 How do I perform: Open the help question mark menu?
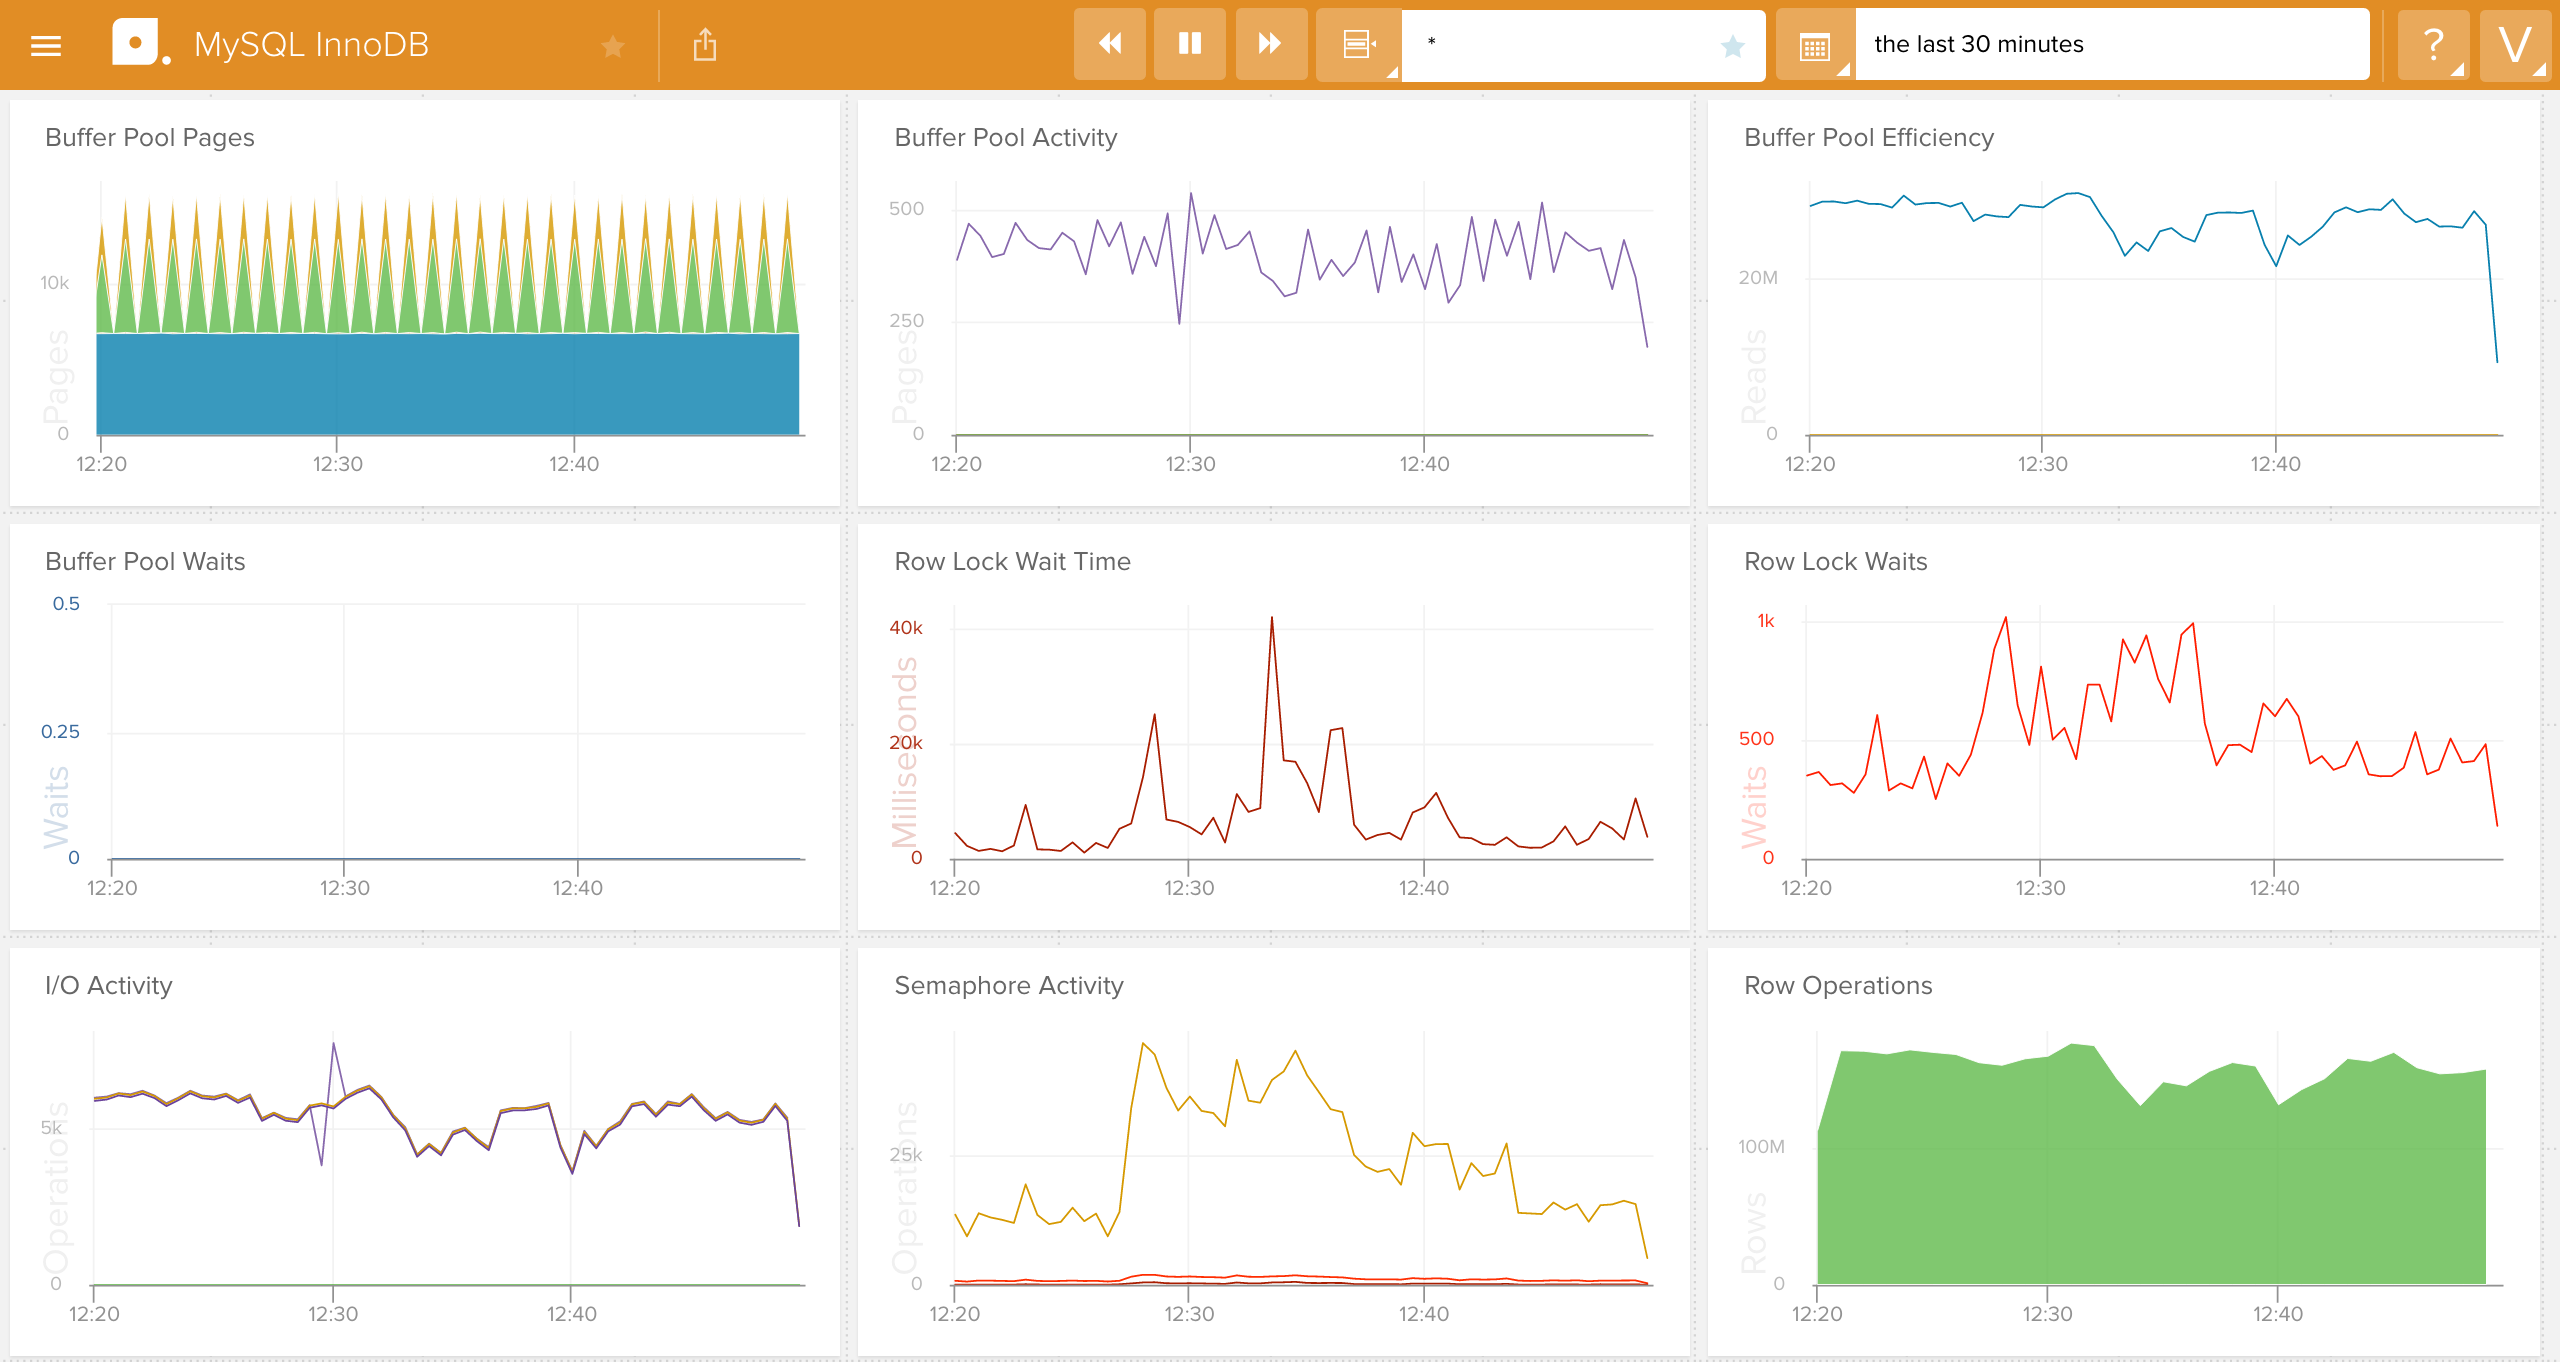click(x=2434, y=44)
